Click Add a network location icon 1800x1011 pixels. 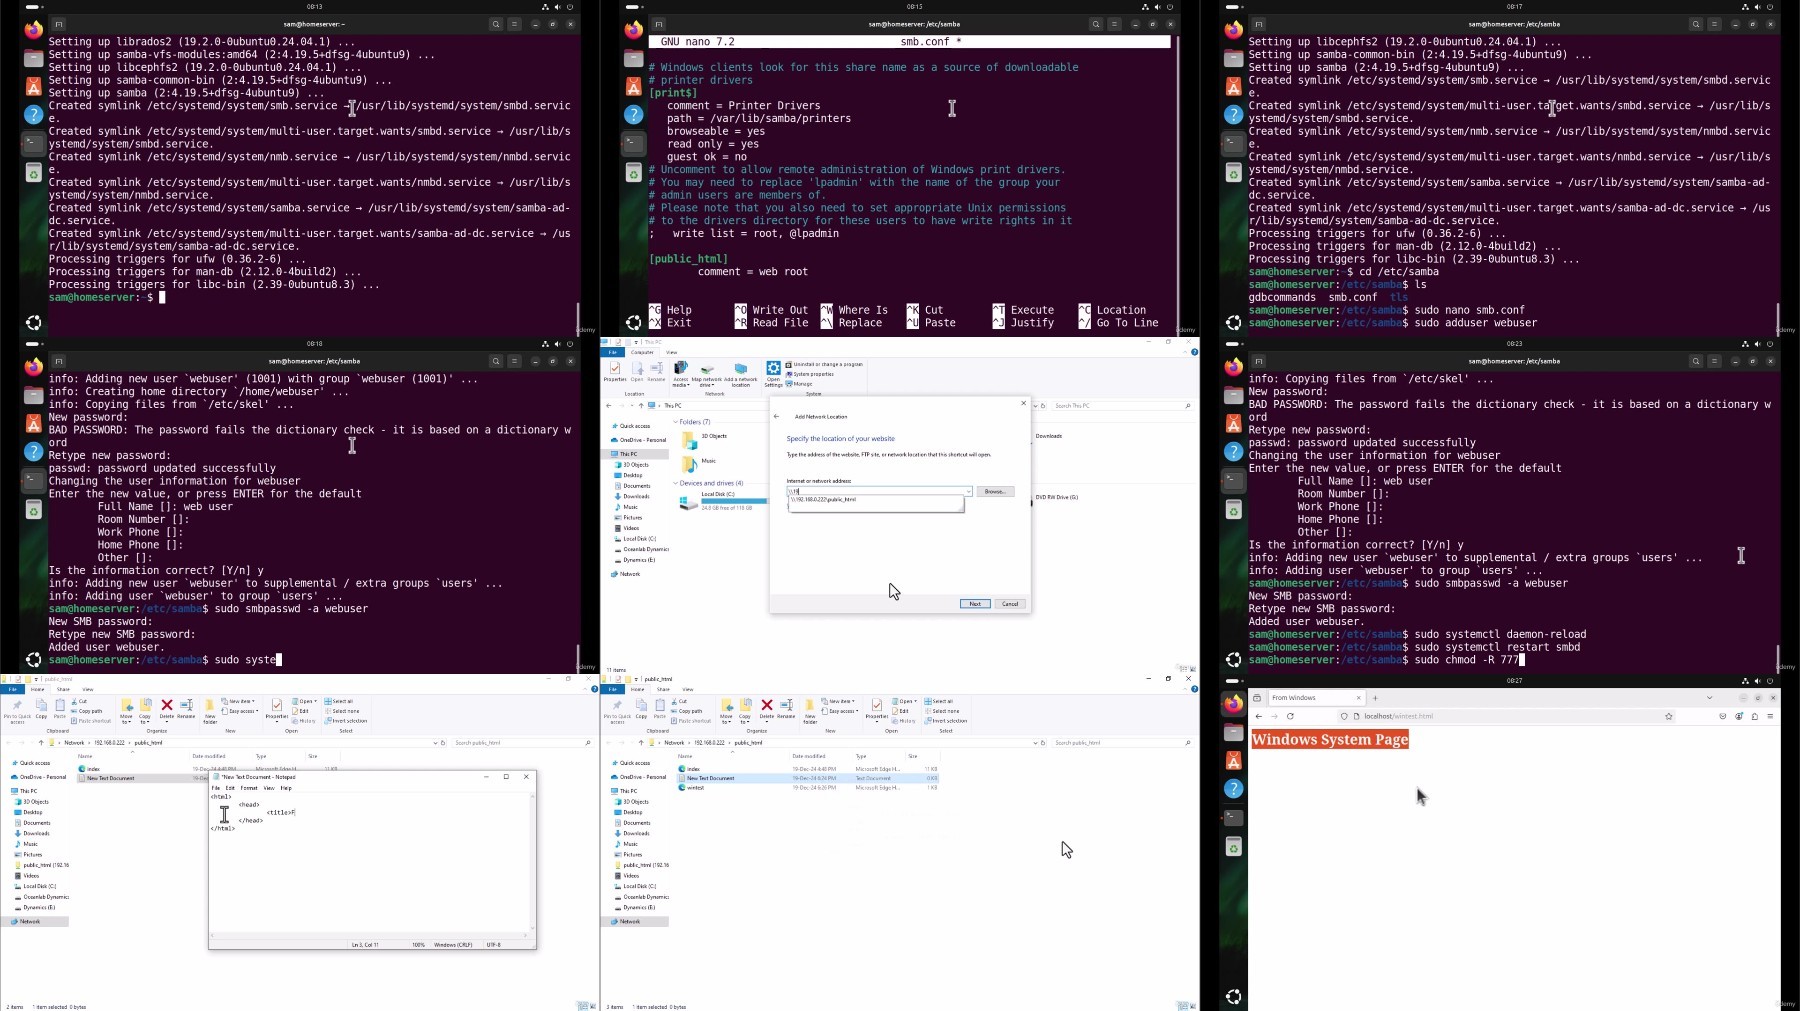740,374
